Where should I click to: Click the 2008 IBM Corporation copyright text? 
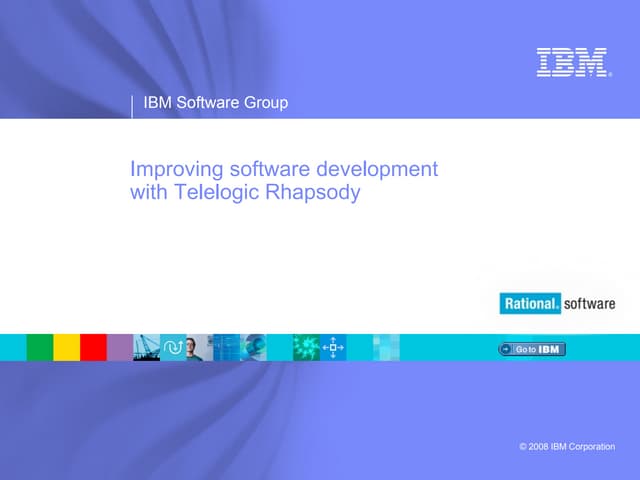coord(567,446)
